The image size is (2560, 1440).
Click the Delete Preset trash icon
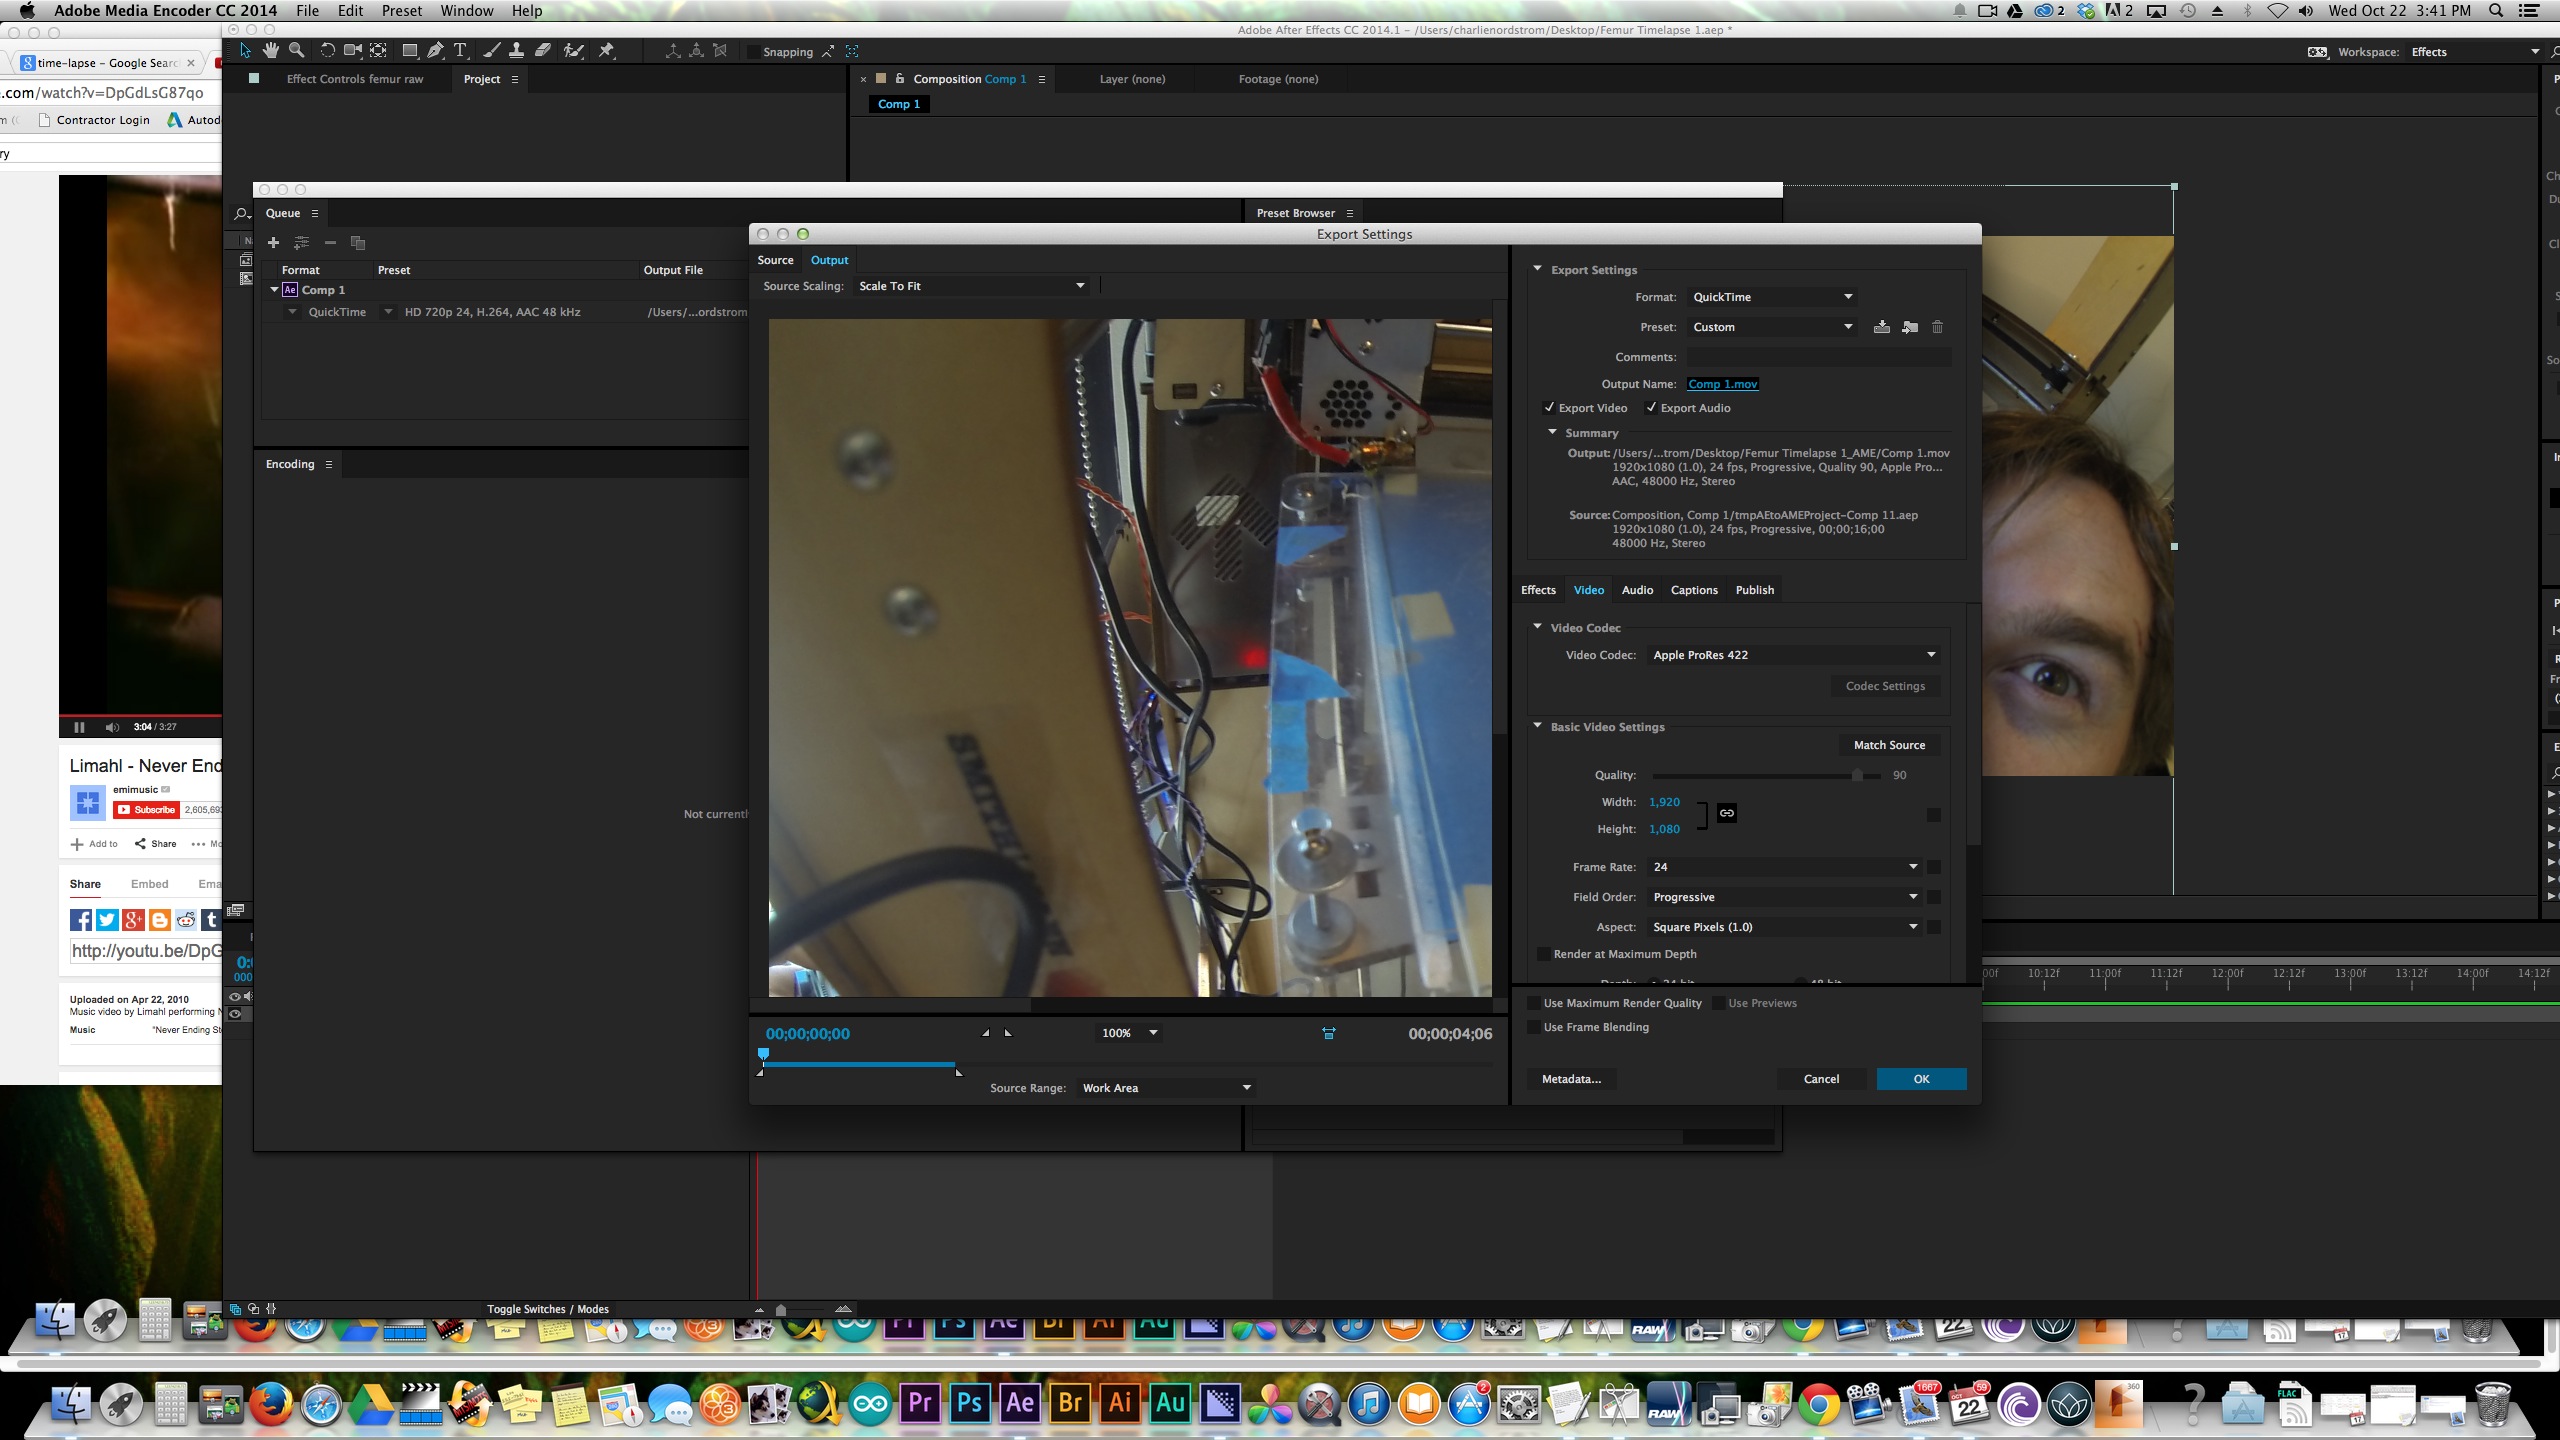coord(1937,327)
